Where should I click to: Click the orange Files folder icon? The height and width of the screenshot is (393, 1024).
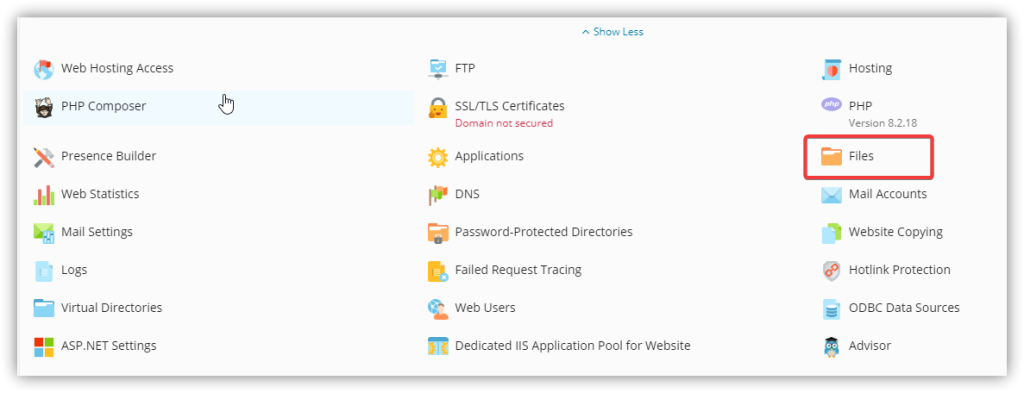click(x=831, y=157)
